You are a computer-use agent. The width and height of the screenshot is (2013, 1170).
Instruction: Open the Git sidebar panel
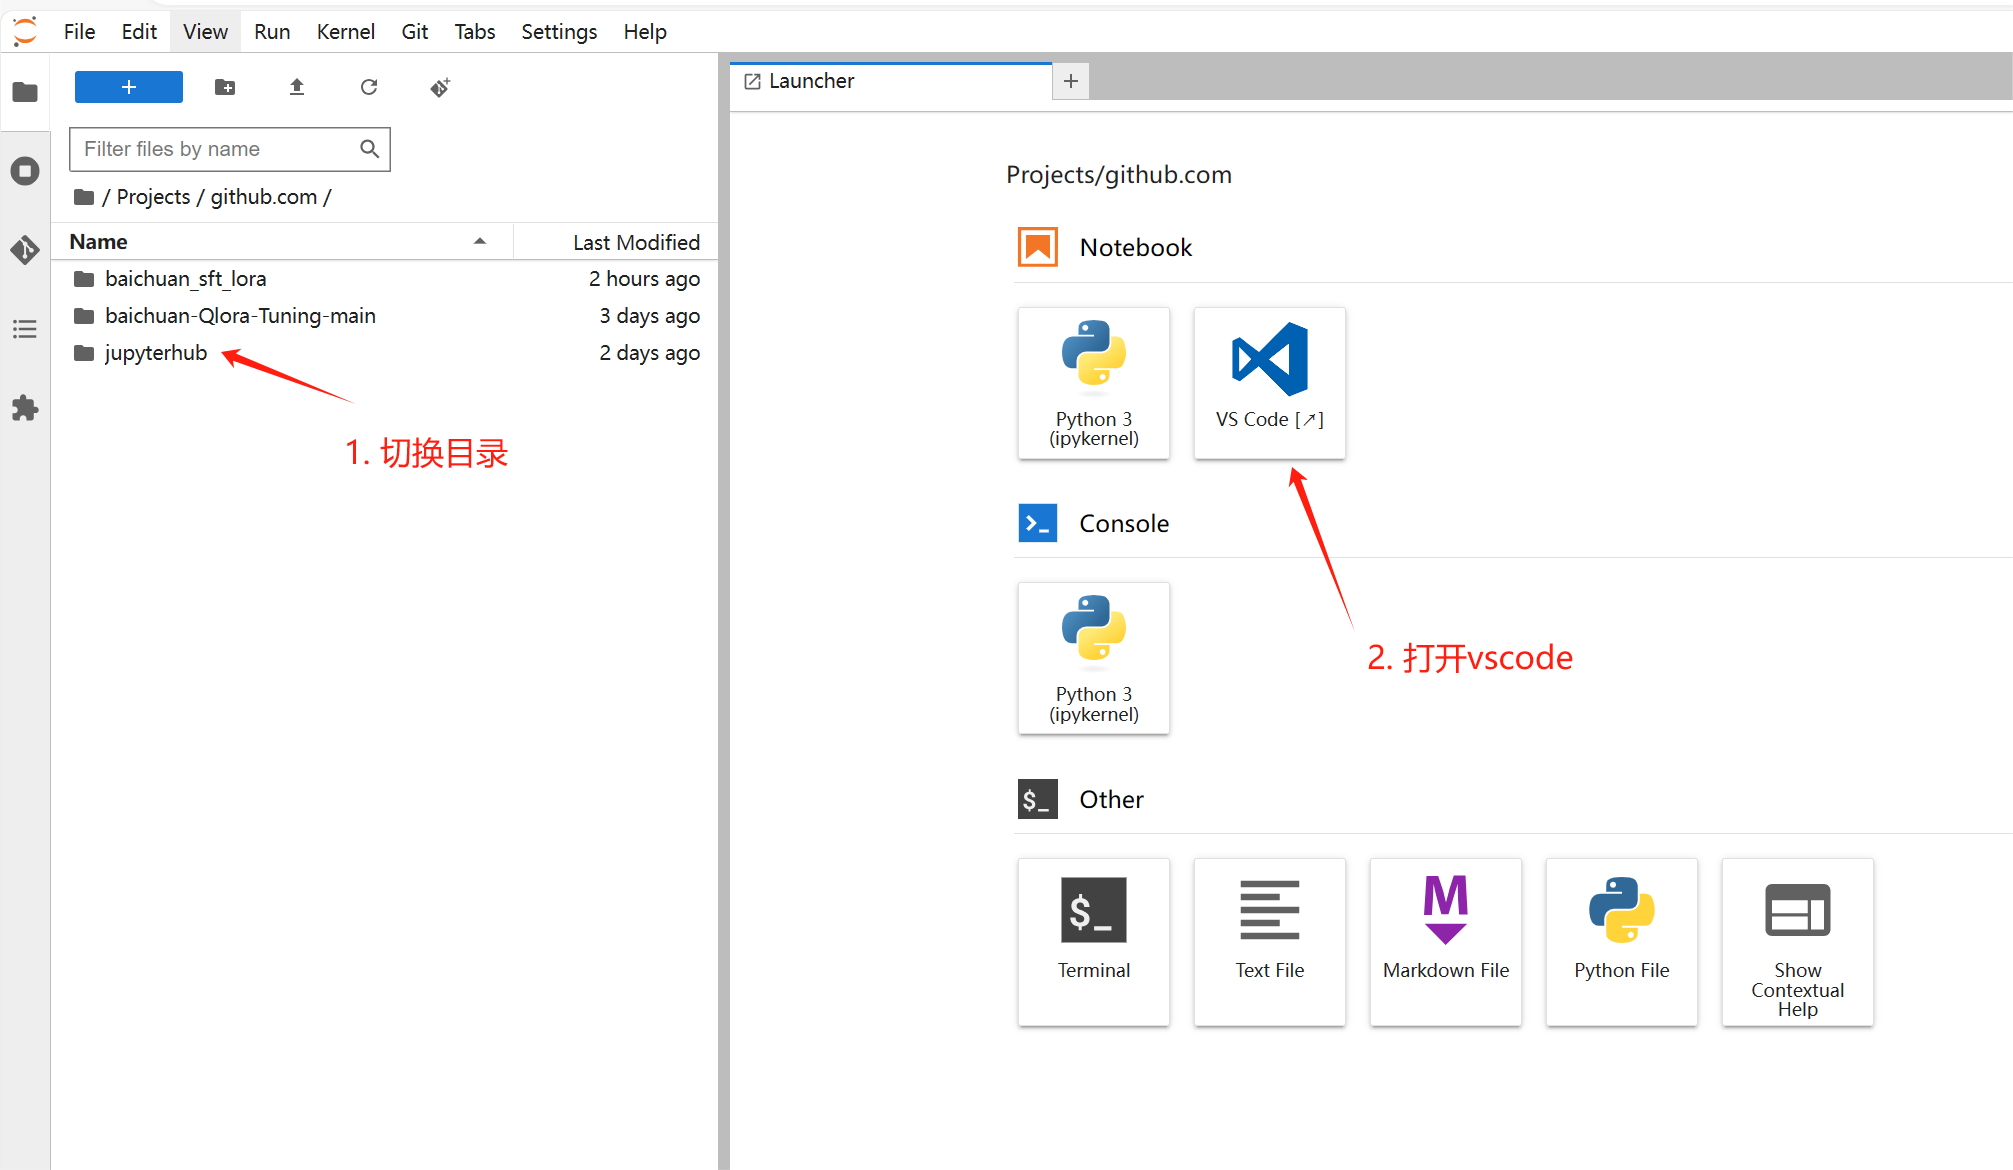(x=25, y=249)
